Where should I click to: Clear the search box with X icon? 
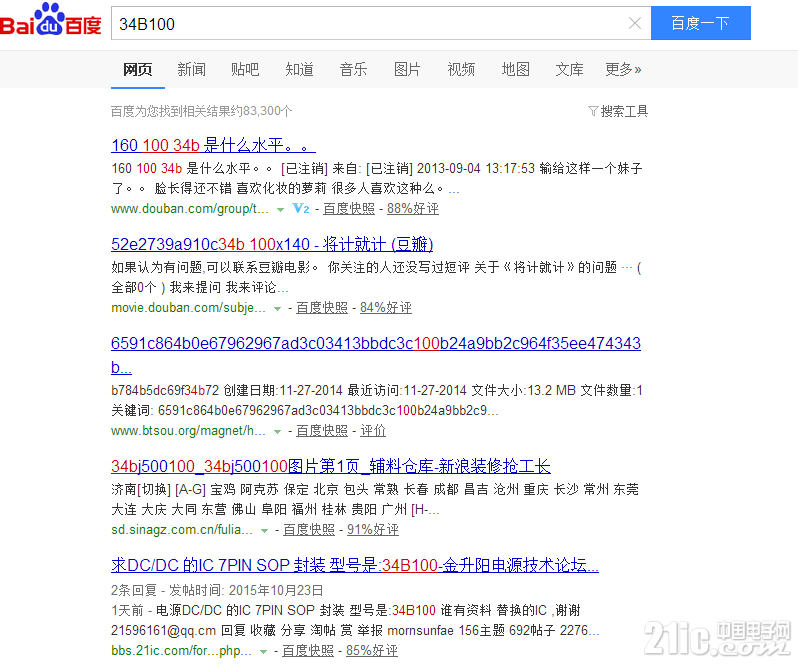click(x=635, y=23)
